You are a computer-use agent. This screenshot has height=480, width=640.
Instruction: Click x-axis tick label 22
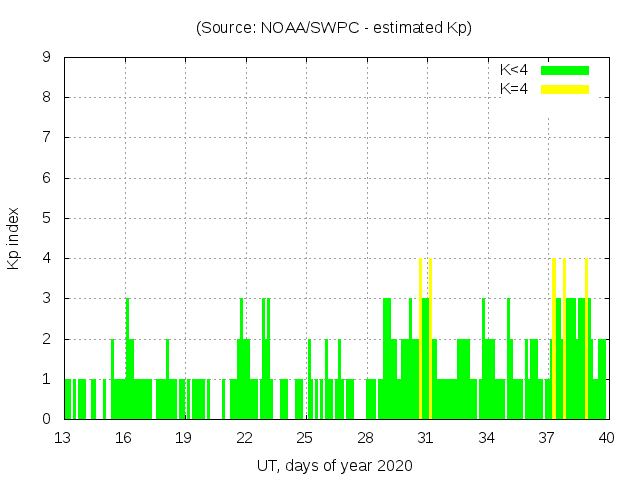244,438
